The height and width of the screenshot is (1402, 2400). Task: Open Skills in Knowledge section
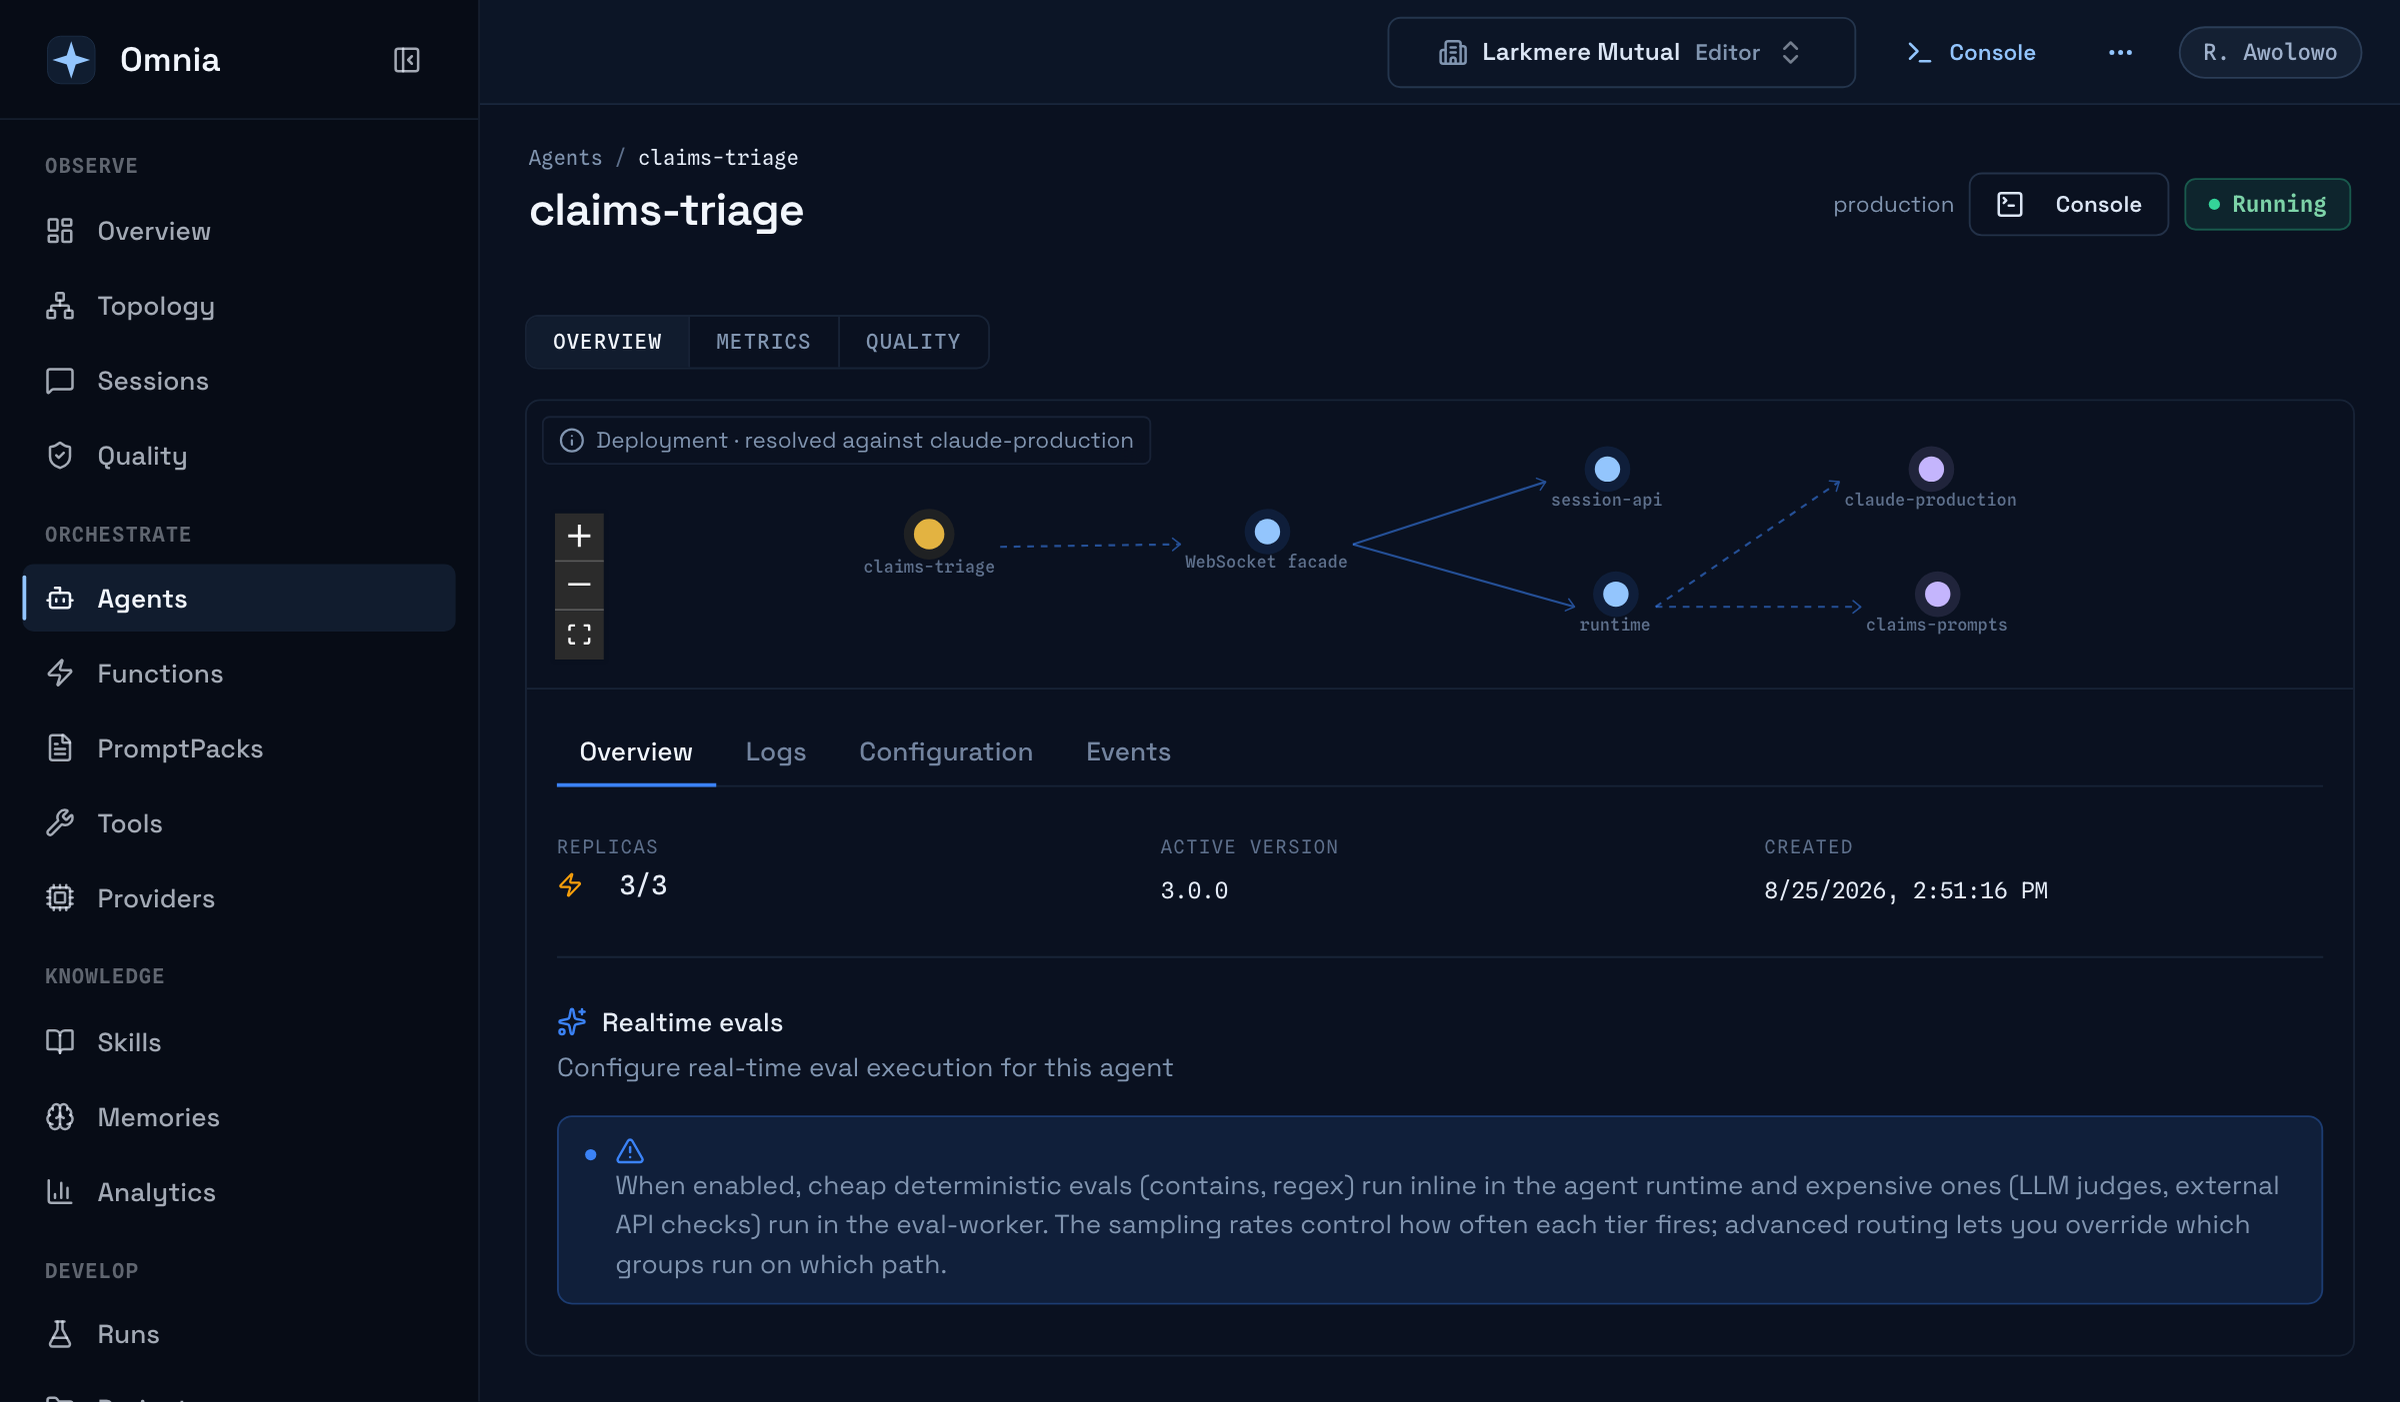pyautogui.click(x=238, y=1042)
